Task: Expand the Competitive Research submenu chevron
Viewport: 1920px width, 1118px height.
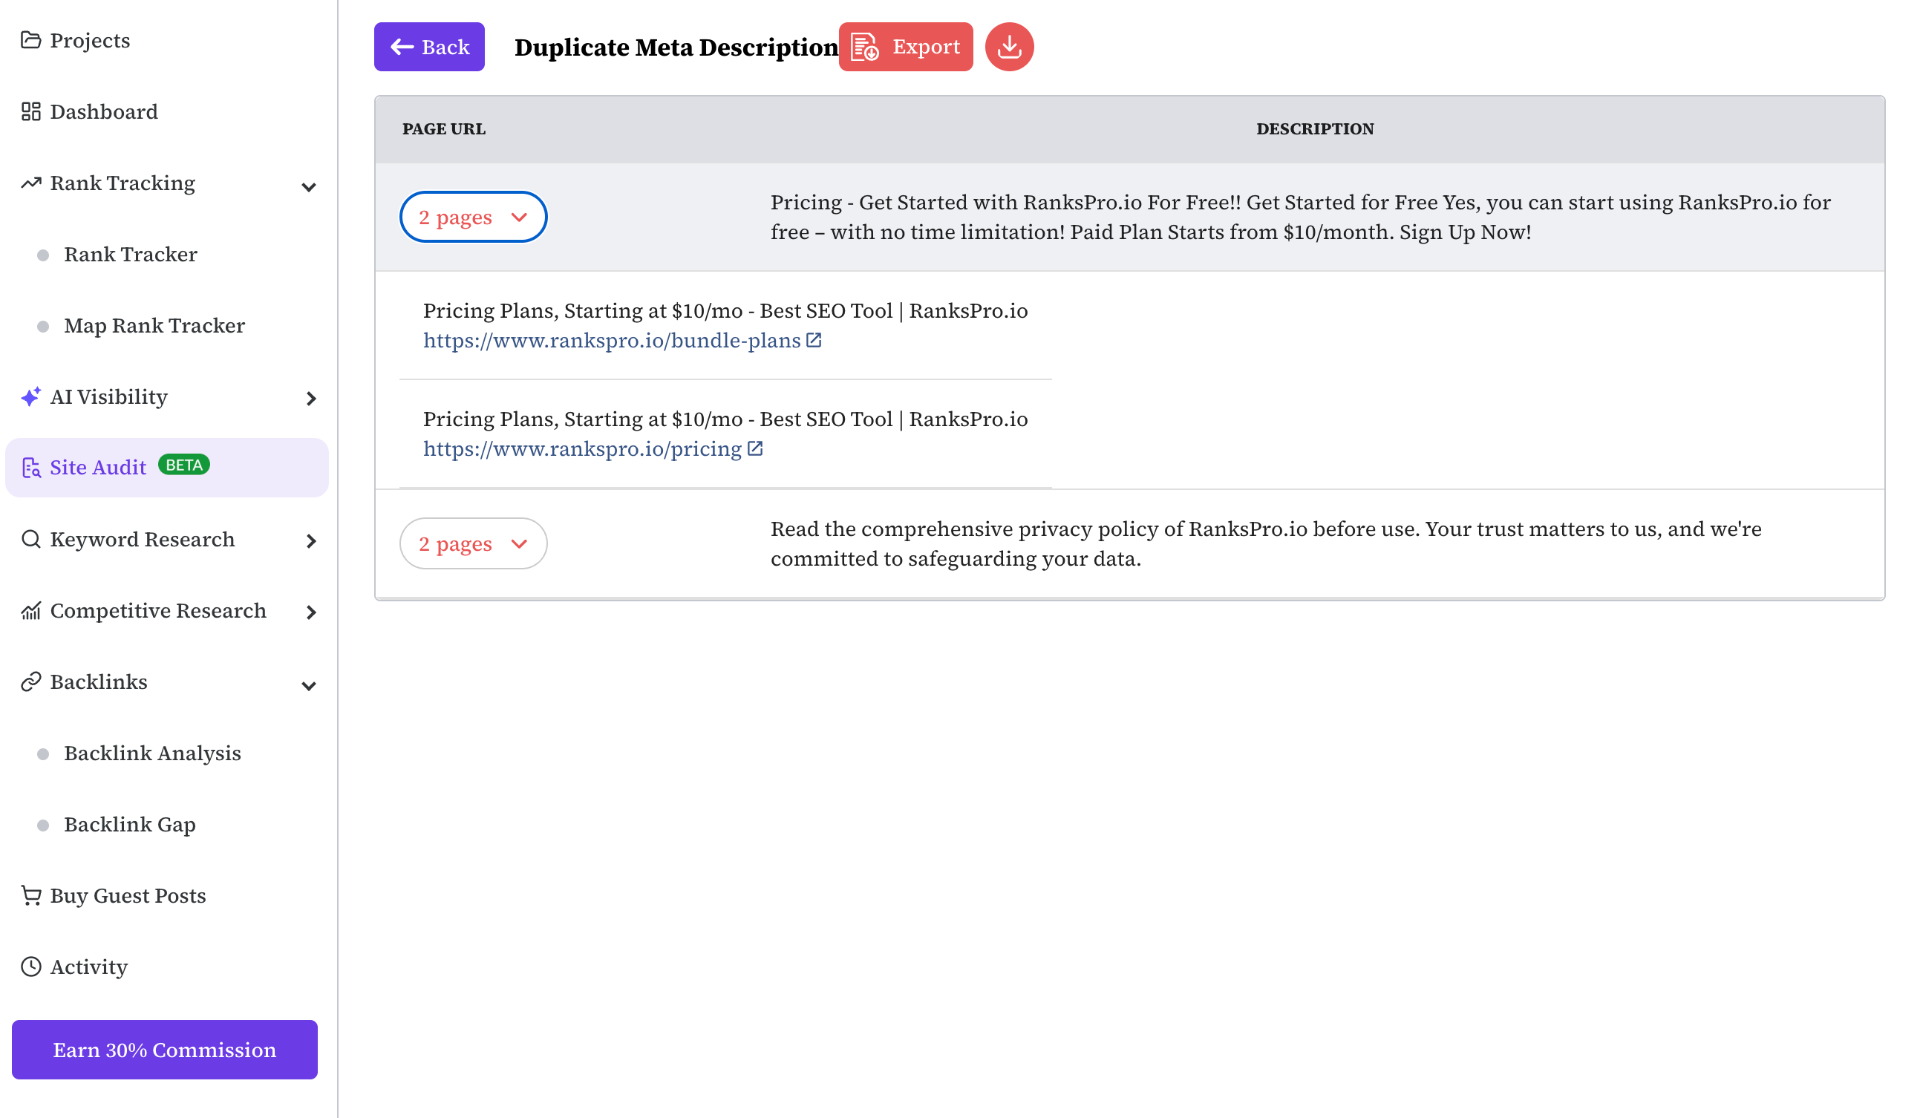Action: click(x=311, y=612)
